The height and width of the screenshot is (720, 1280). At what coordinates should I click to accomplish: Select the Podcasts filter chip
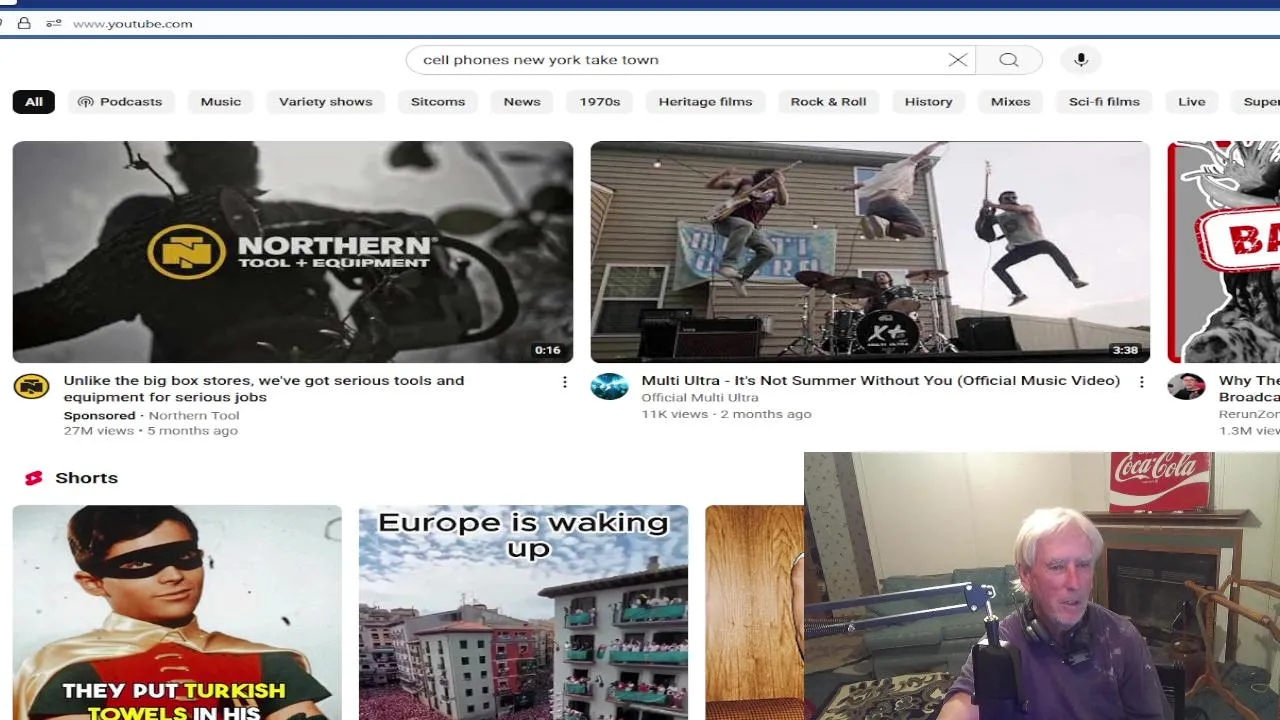[x=120, y=102]
